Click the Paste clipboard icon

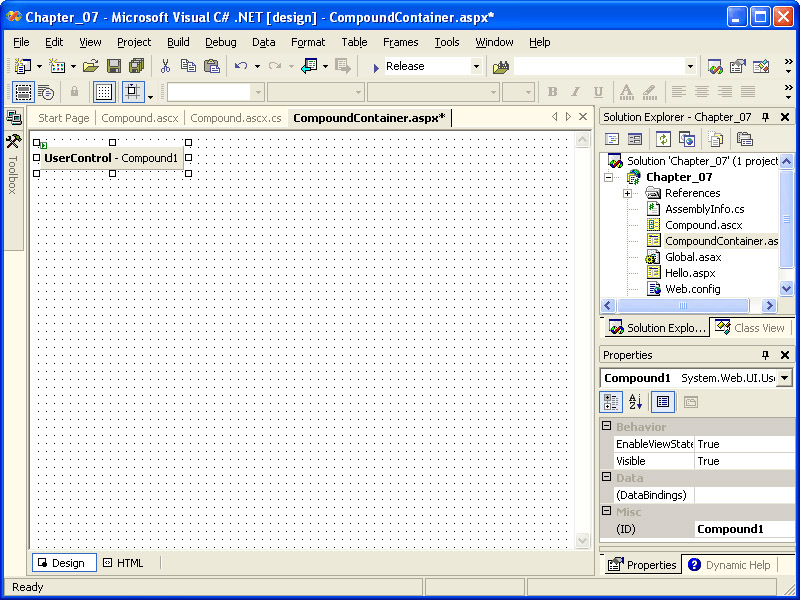[211, 66]
